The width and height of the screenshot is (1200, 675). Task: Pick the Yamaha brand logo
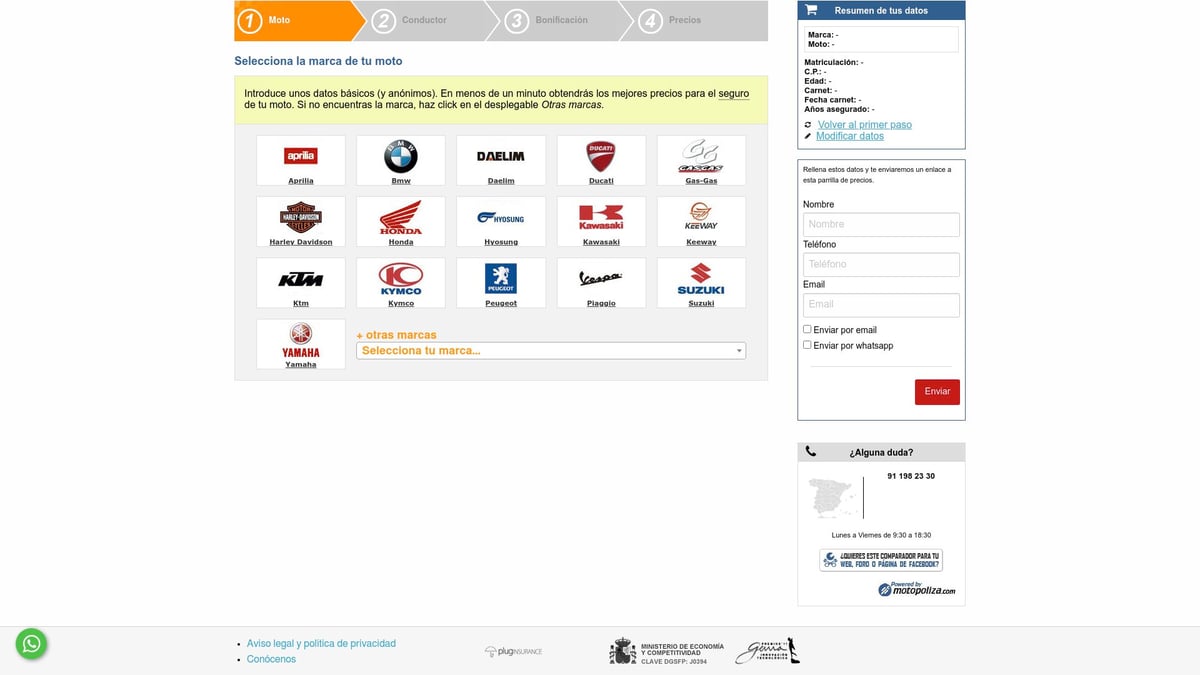tap(301, 339)
